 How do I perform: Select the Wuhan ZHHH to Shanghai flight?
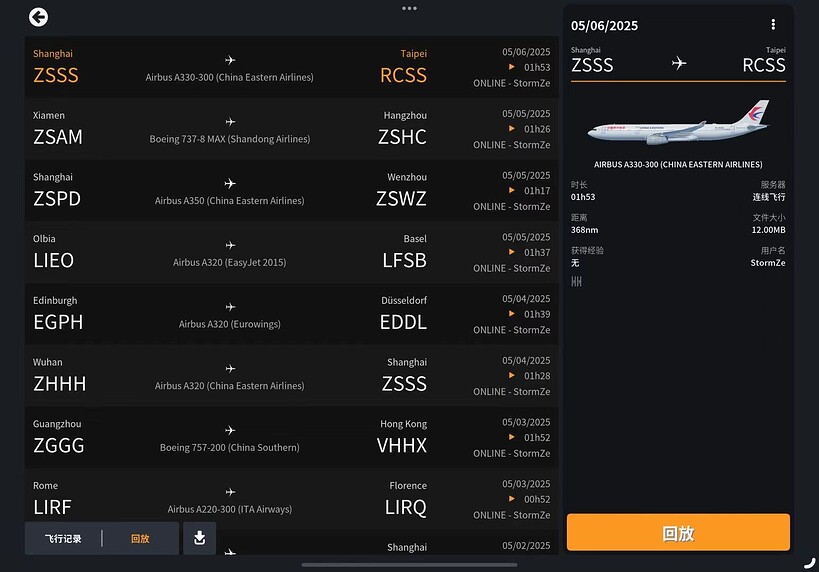point(291,376)
